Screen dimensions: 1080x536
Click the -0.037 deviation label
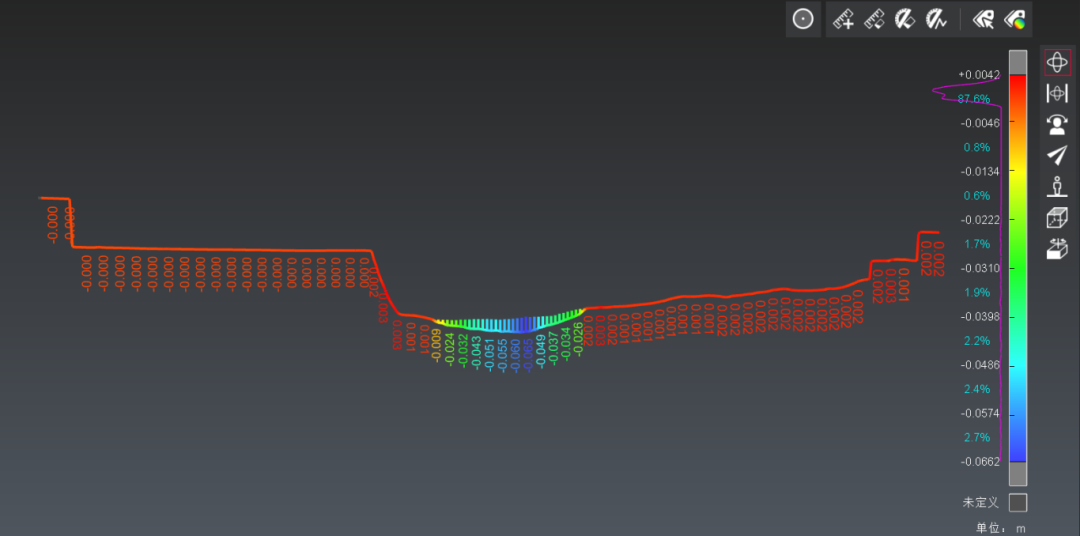[x=553, y=348]
